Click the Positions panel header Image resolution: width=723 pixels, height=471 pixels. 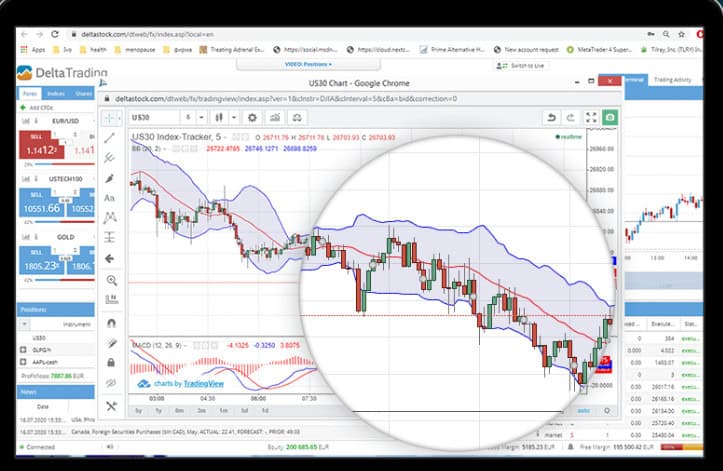pyautogui.click(x=56, y=310)
